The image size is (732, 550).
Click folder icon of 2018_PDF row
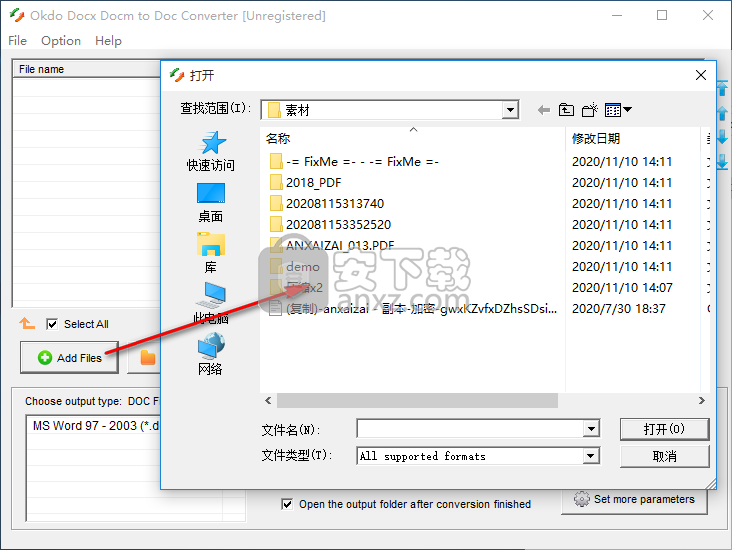click(276, 183)
